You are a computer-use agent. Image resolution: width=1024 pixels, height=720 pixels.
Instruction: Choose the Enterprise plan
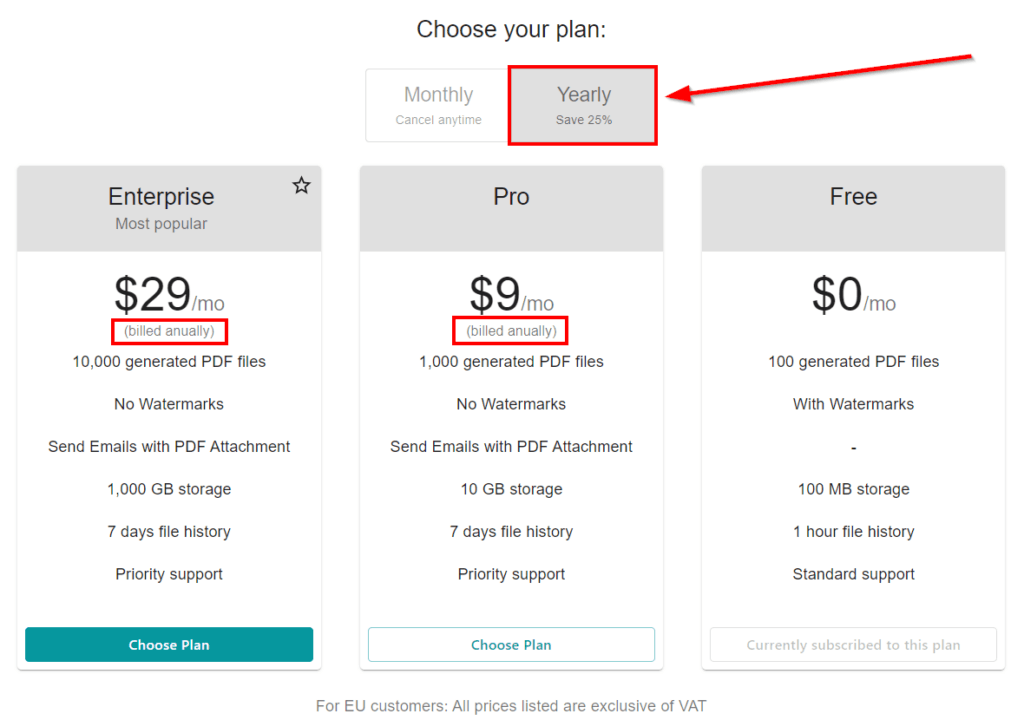[x=169, y=645]
